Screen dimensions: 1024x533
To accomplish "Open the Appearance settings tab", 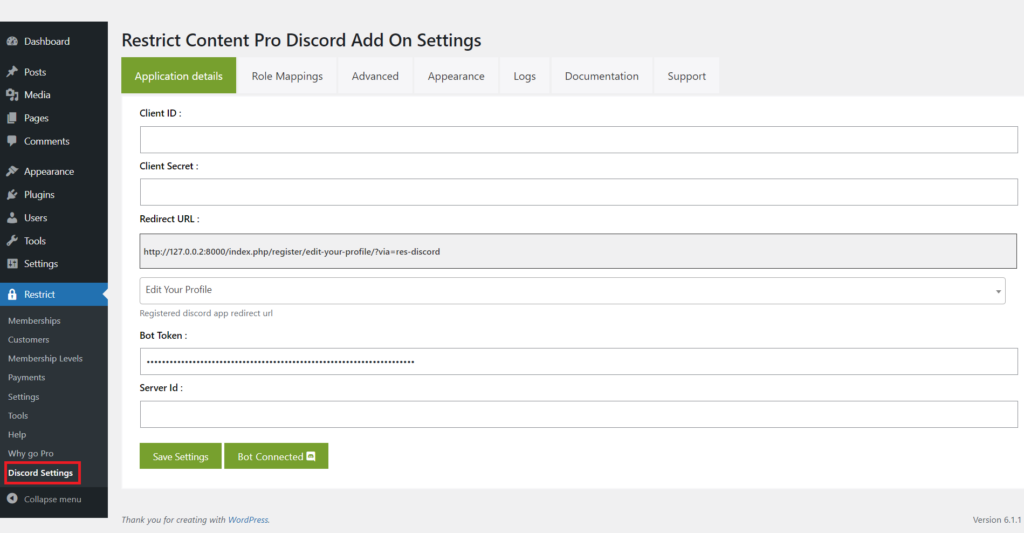I will [456, 76].
